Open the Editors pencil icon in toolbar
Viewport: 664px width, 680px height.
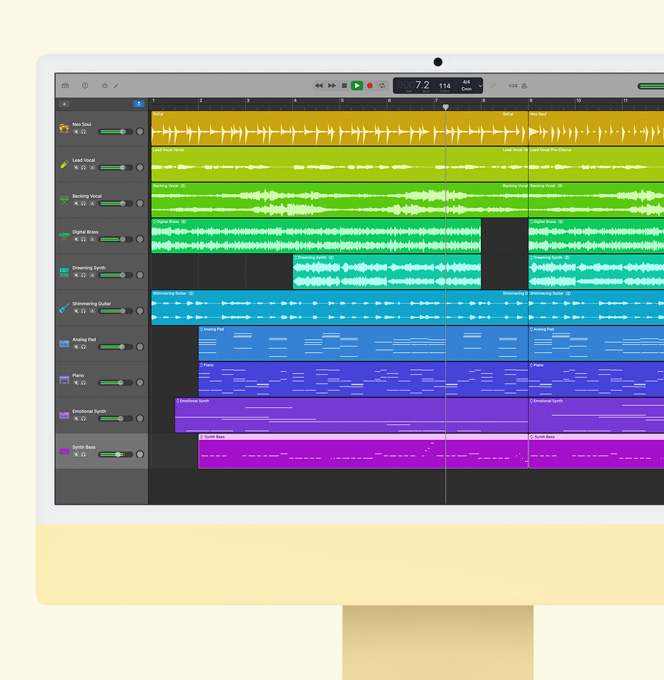tap(116, 86)
